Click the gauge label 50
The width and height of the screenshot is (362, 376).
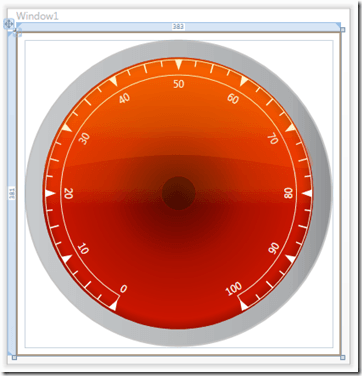click(x=179, y=84)
